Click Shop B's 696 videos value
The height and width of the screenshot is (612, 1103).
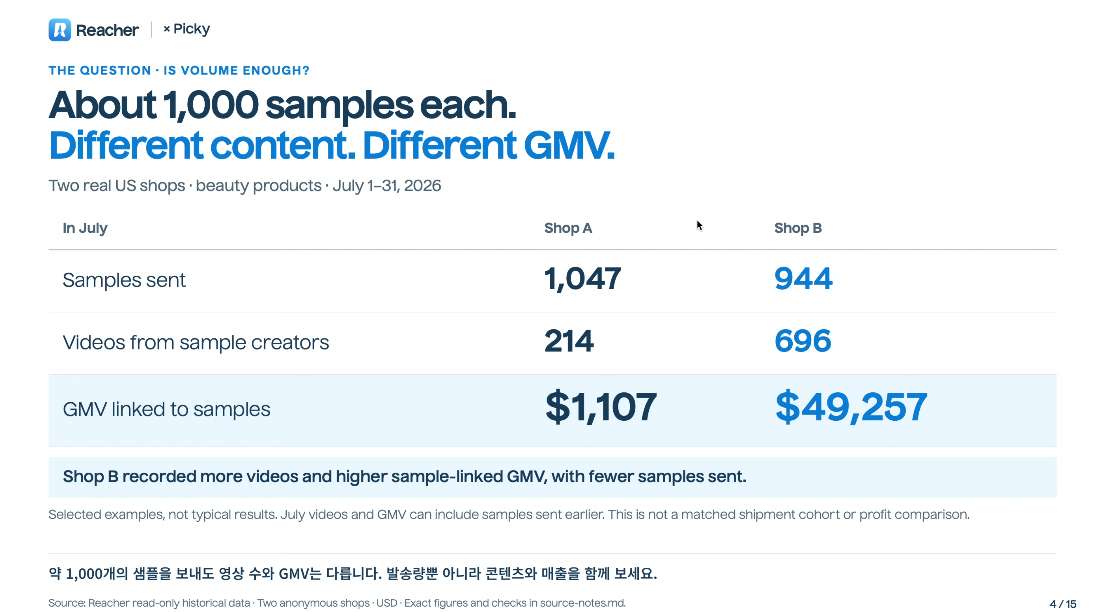click(x=803, y=341)
